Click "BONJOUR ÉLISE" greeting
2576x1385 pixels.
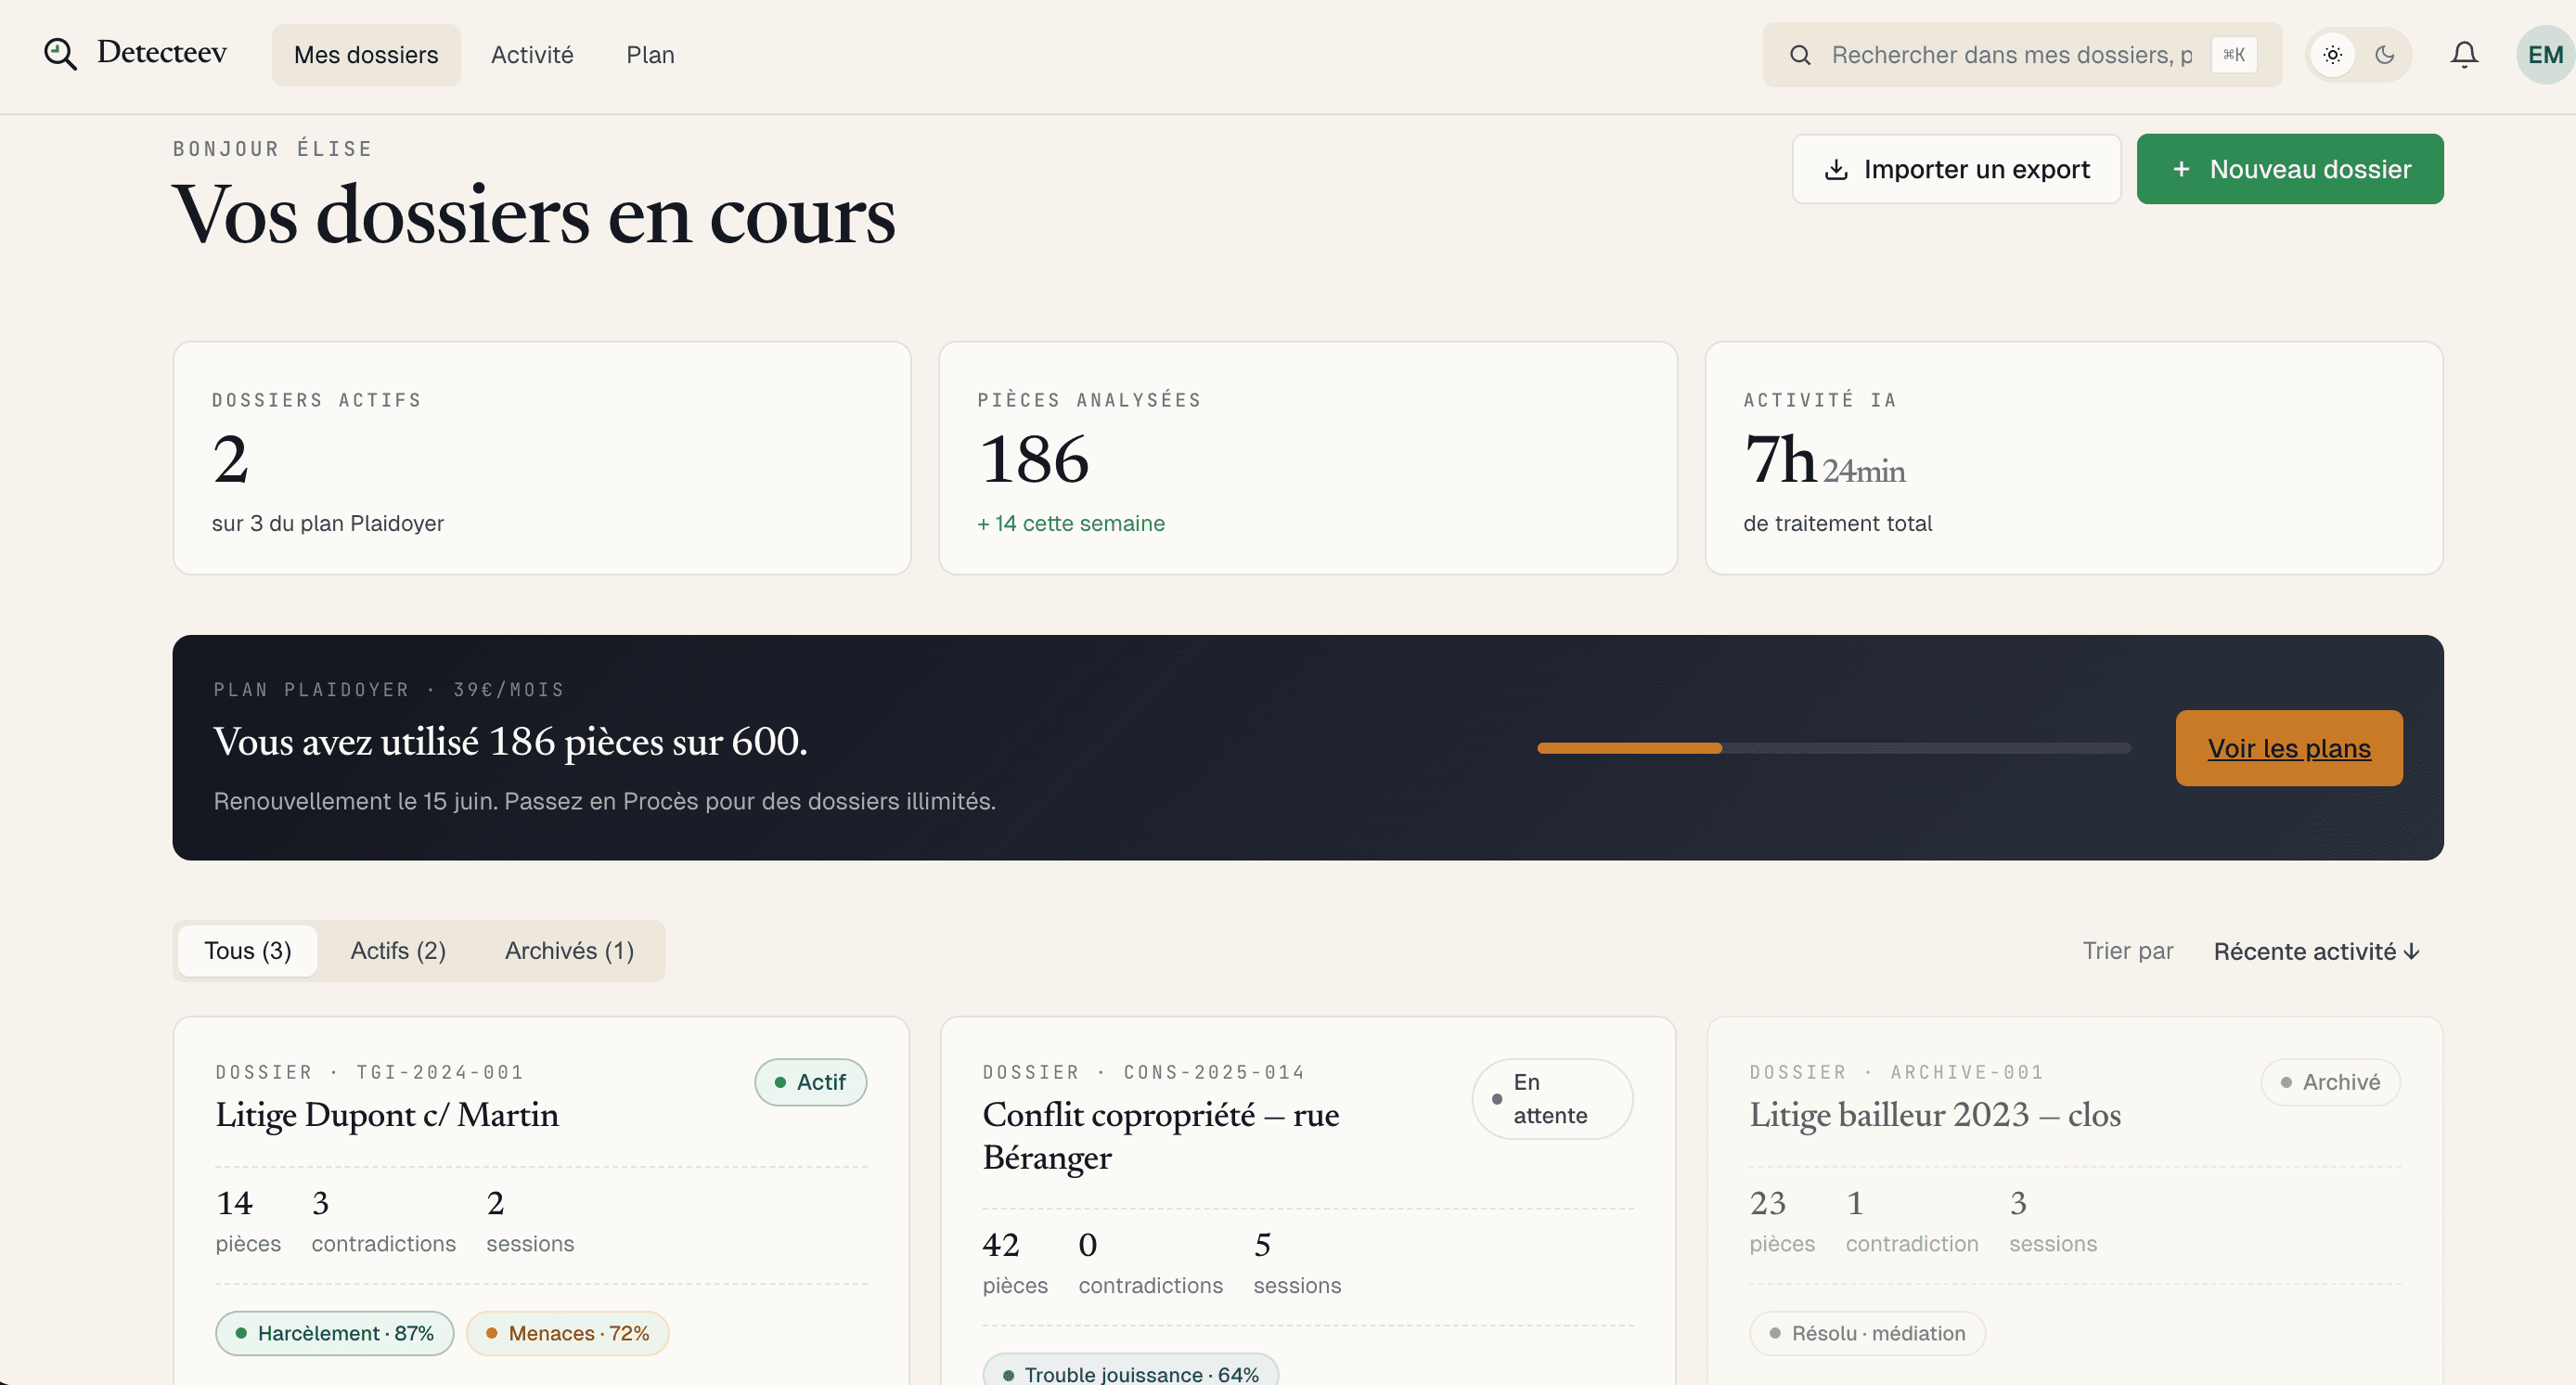(x=273, y=149)
